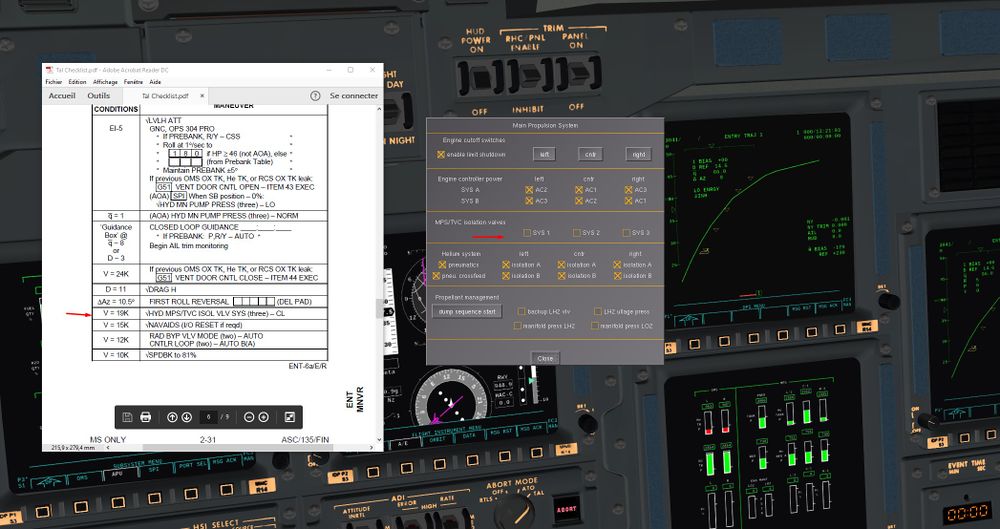Open the Acrobat help question-mark icon
This screenshot has width=1000, height=529.
point(315,96)
